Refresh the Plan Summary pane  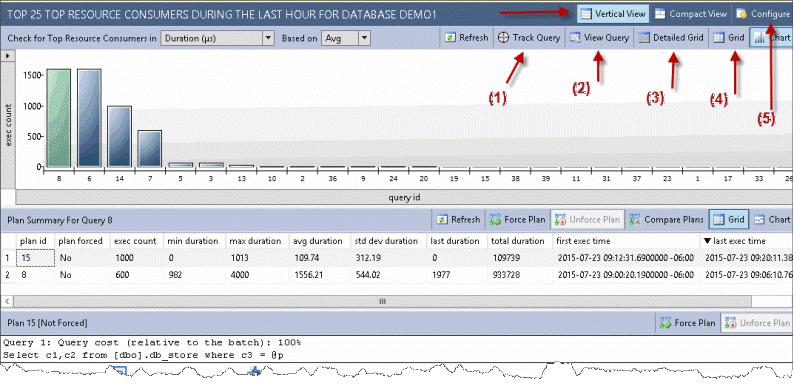point(458,219)
